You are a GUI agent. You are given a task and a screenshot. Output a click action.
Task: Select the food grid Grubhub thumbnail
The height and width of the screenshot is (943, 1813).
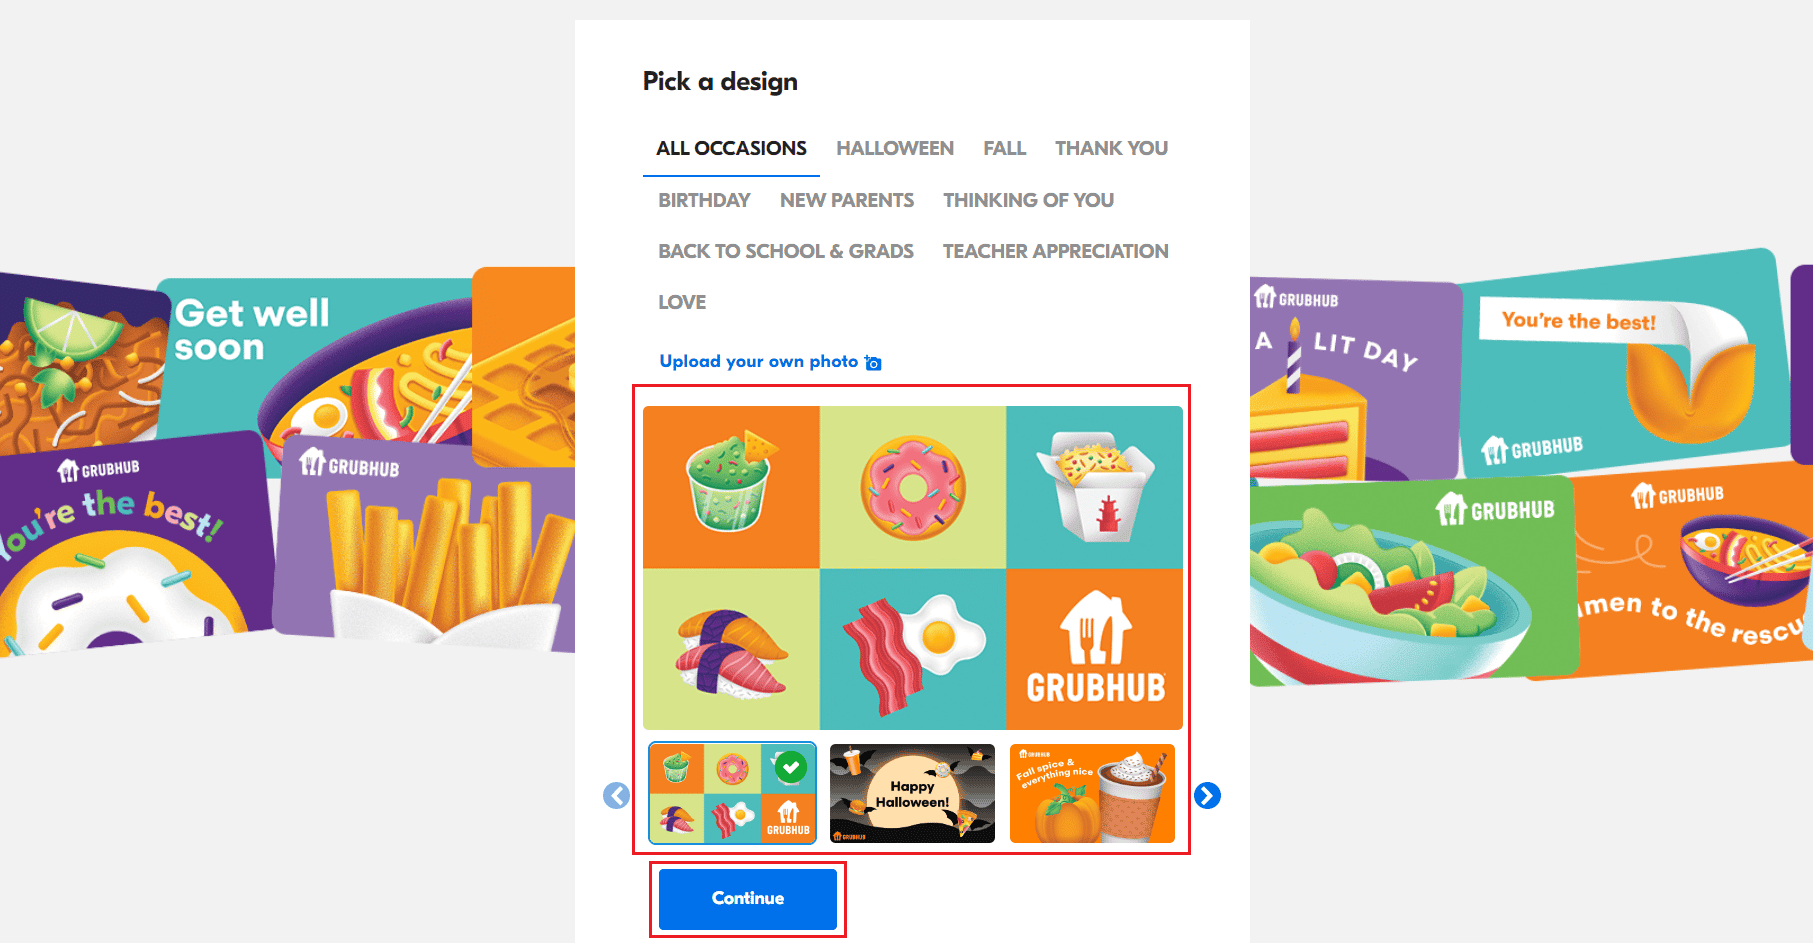click(x=732, y=793)
